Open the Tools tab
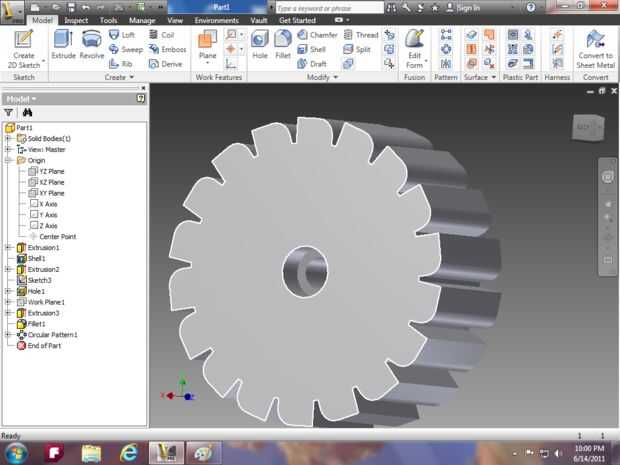The height and width of the screenshot is (465, 620). (x=108, y=20)
